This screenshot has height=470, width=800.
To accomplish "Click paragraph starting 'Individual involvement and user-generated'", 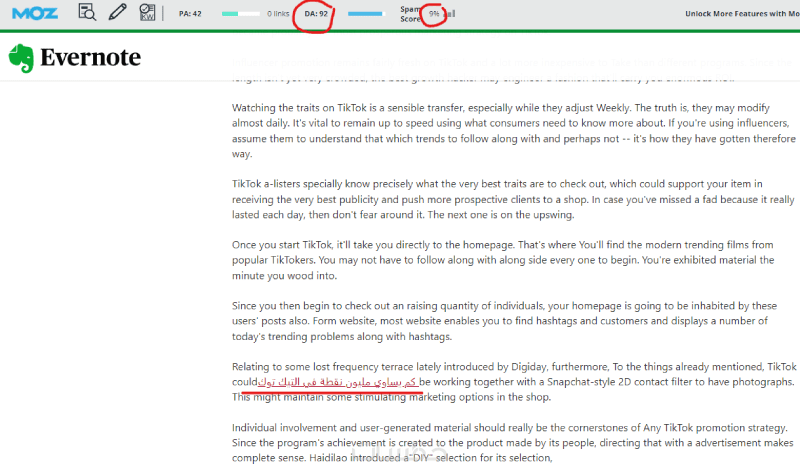I will (512, 442).
